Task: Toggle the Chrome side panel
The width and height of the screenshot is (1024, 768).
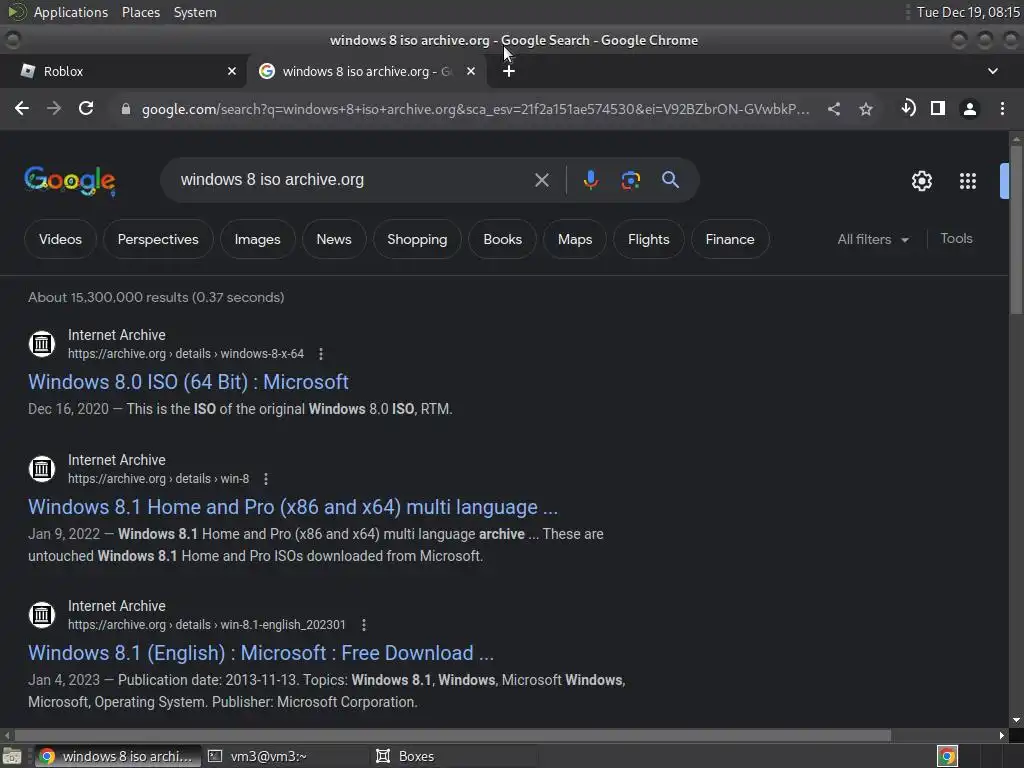Action: tap(938, 108)
